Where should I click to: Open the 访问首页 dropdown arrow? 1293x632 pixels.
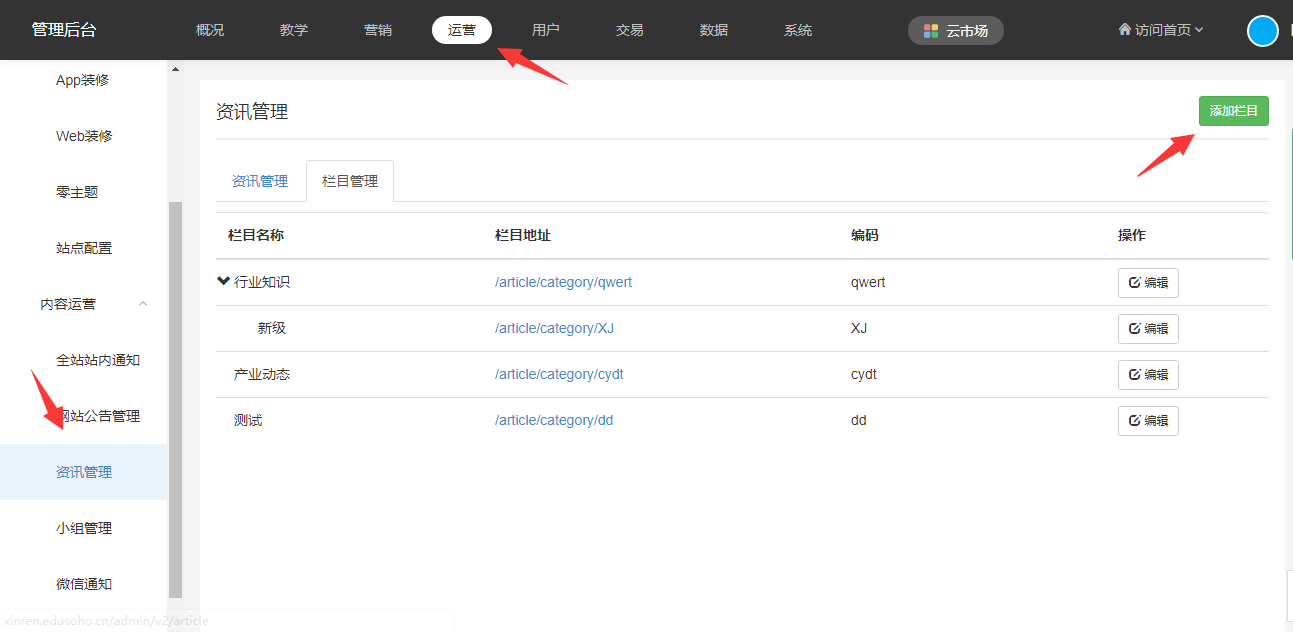coord(1199,30)
